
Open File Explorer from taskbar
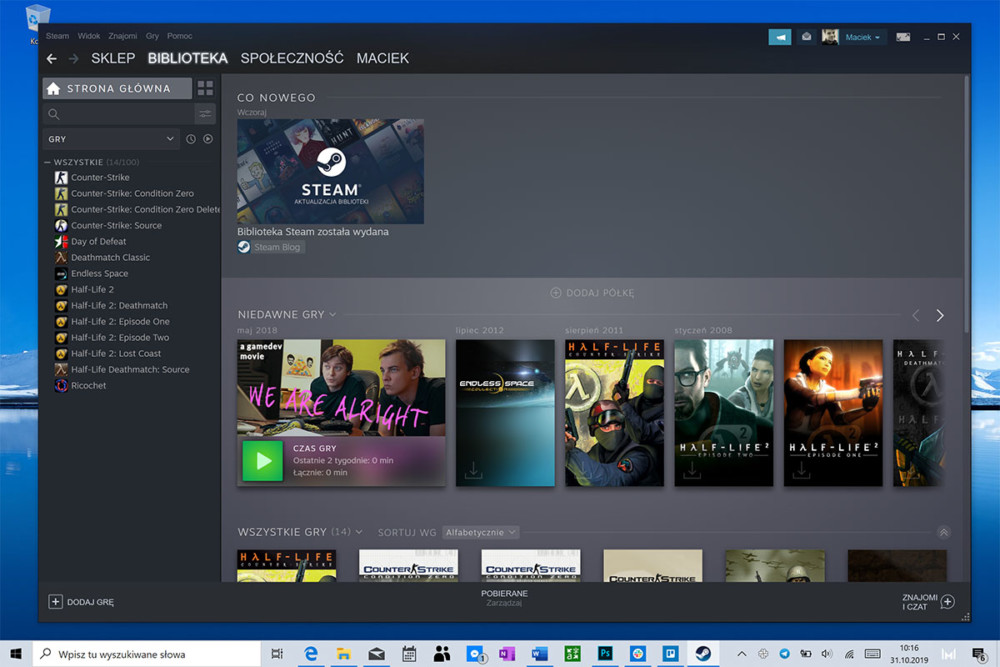point(343,654)
